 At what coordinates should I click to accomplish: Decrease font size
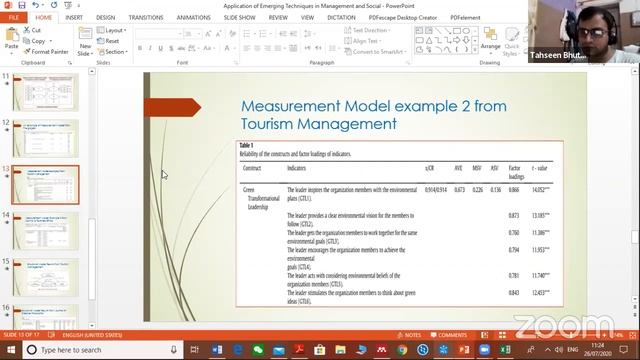(219, 34)
